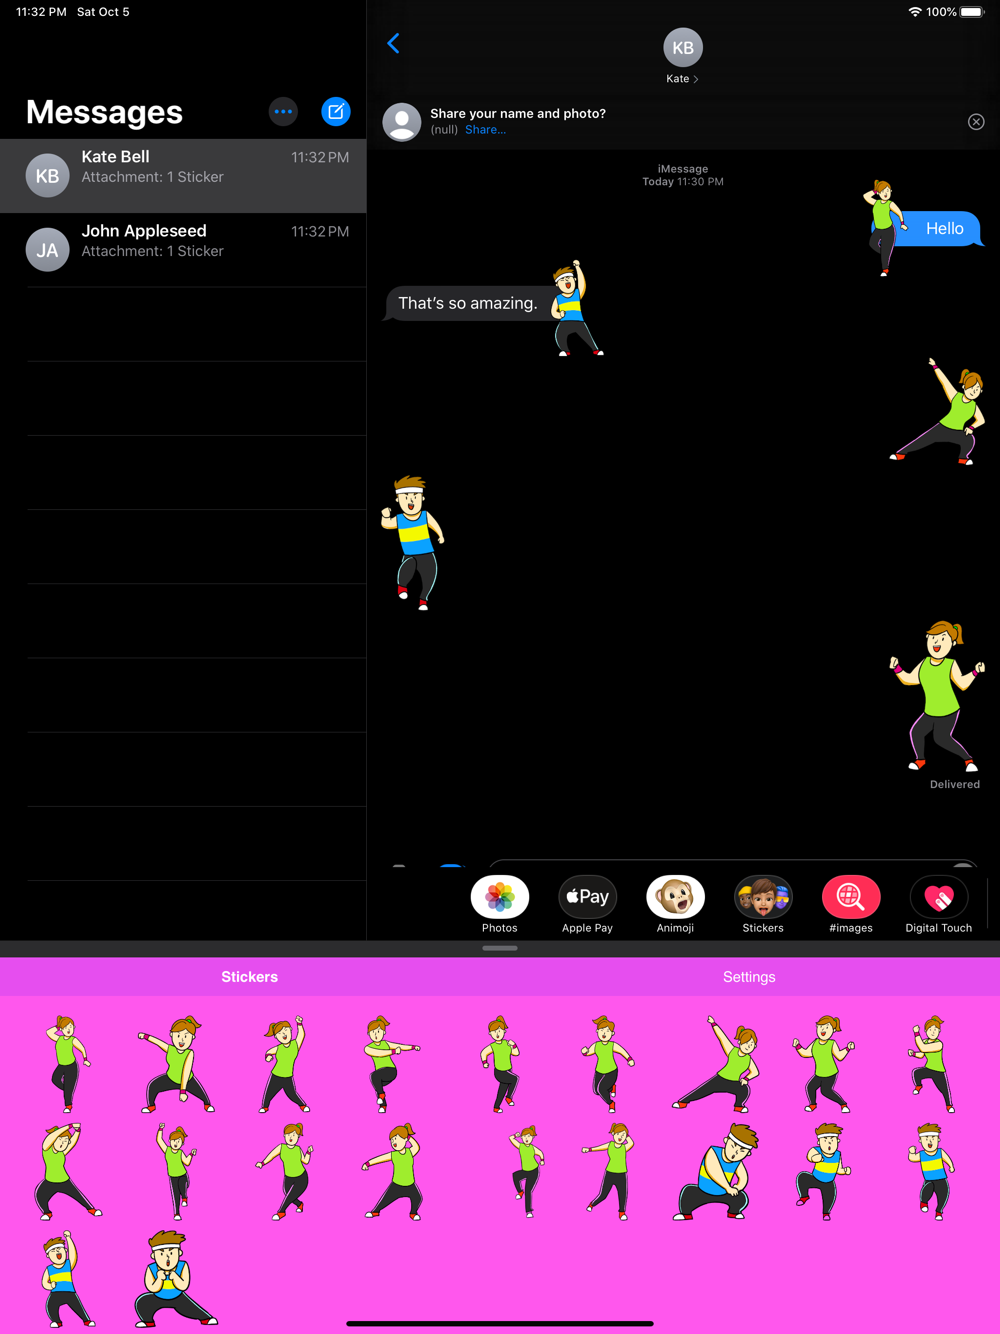Switch to the Stickers tab
The height and width of the screenshot is (1334, 1000).
click(x=250, y=977)
